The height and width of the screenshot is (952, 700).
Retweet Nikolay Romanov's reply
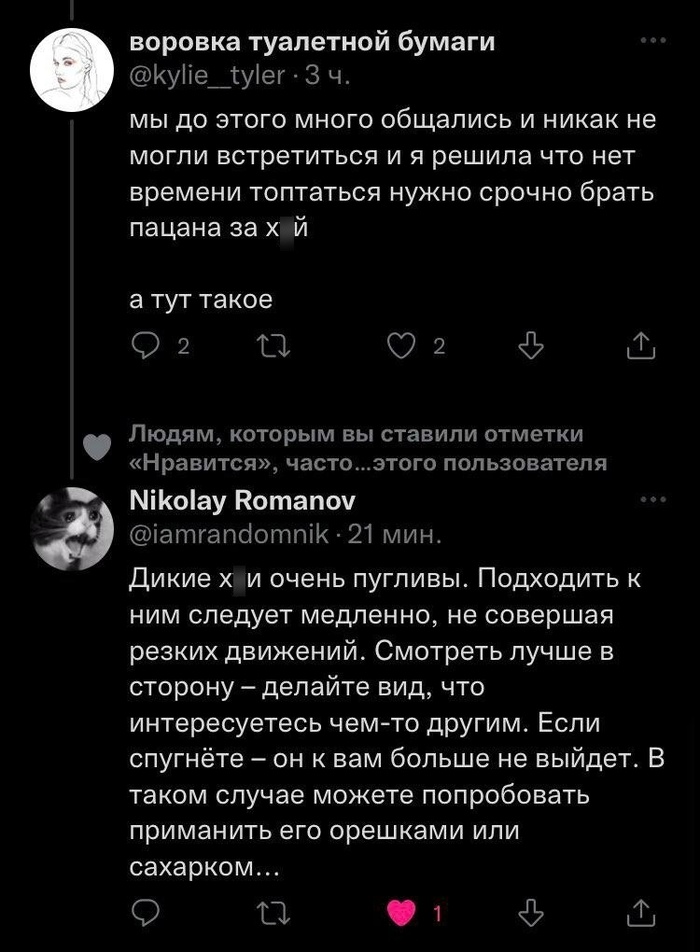[x=270, y=912]
